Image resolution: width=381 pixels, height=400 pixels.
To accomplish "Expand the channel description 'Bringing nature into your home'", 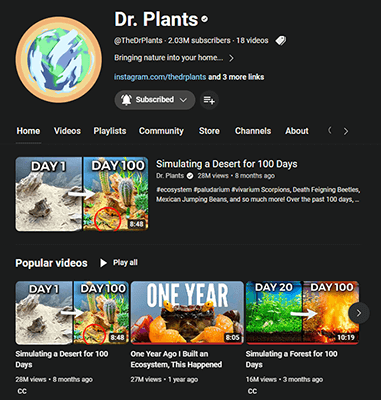I will point(231,58).
